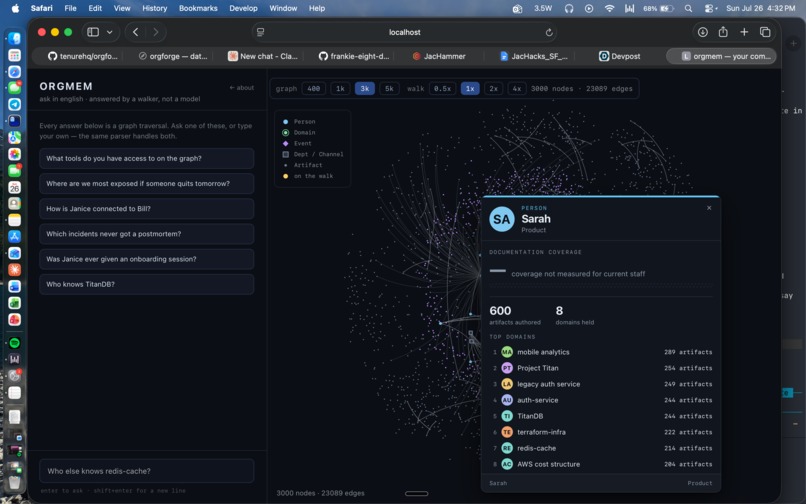Image resolution: width=806 pixels, height=504 pixels.
Task: Set walk speed to 0.5x
Action: [x=442, y=88]
